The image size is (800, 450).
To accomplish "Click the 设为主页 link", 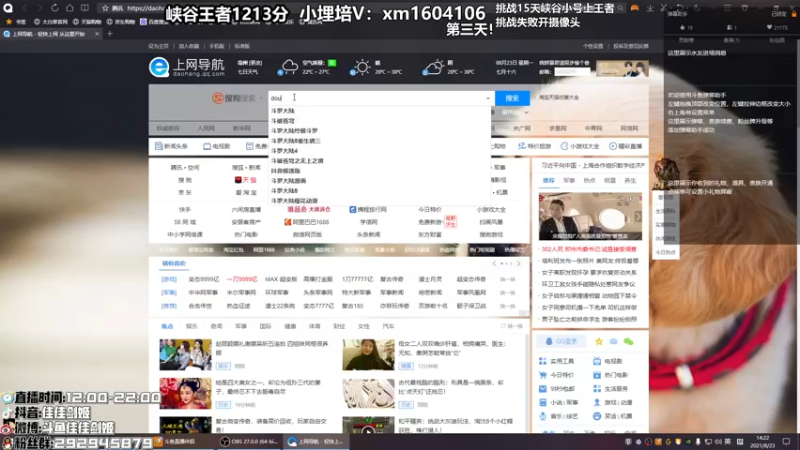I will click(x=158, y=46).
